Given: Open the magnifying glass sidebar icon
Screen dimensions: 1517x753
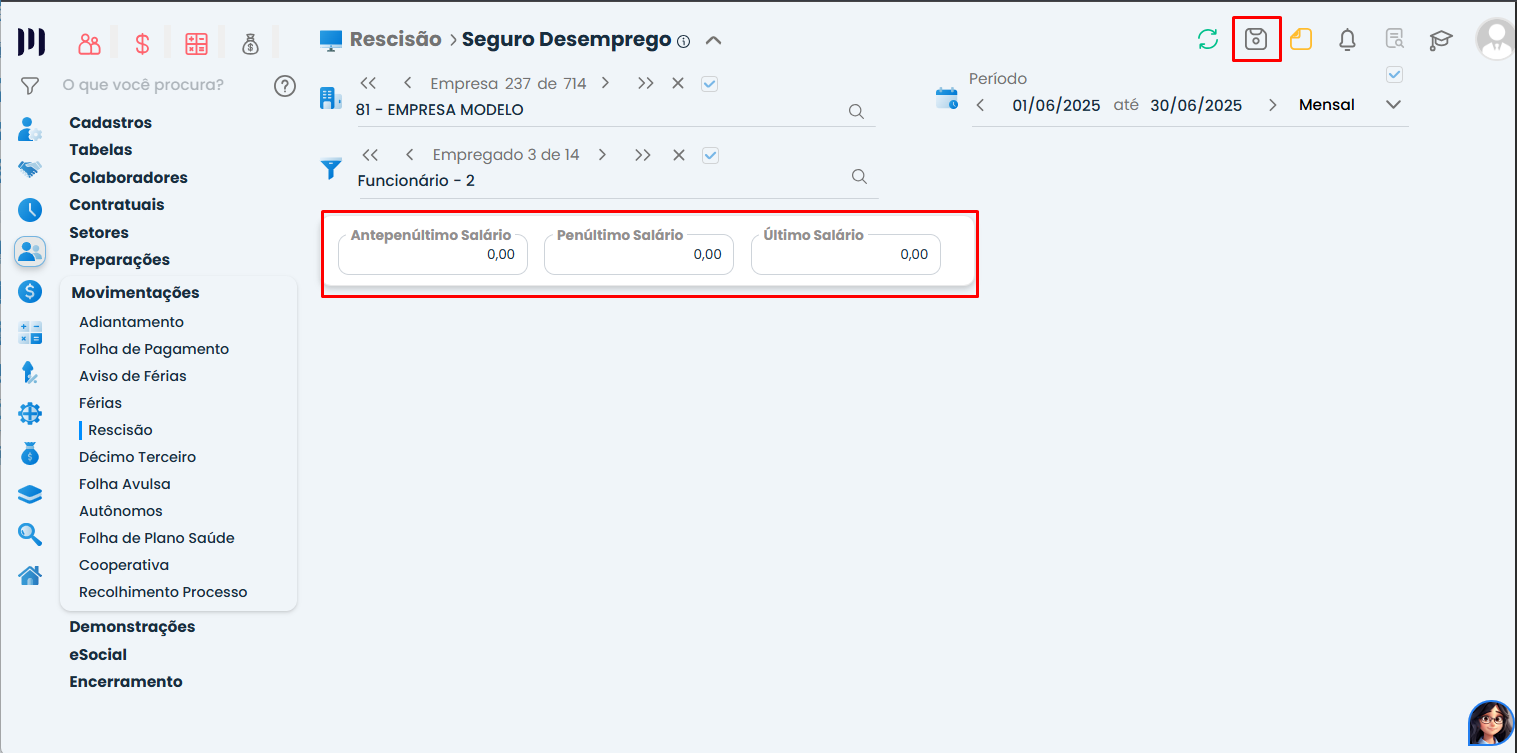Looking at the screenshot, I should click(30, 535).
